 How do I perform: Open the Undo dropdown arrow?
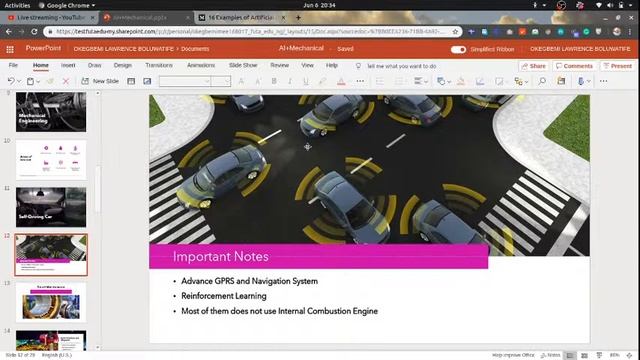click(19, 82)
